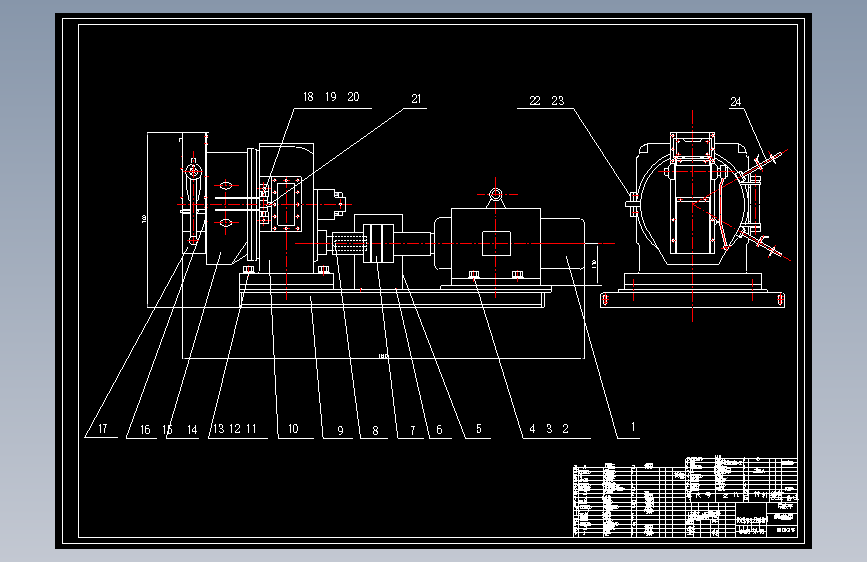The height and width of the screenshot is (562, 867).
Task: Click callout number 14
Action: (x=192, y=430)
